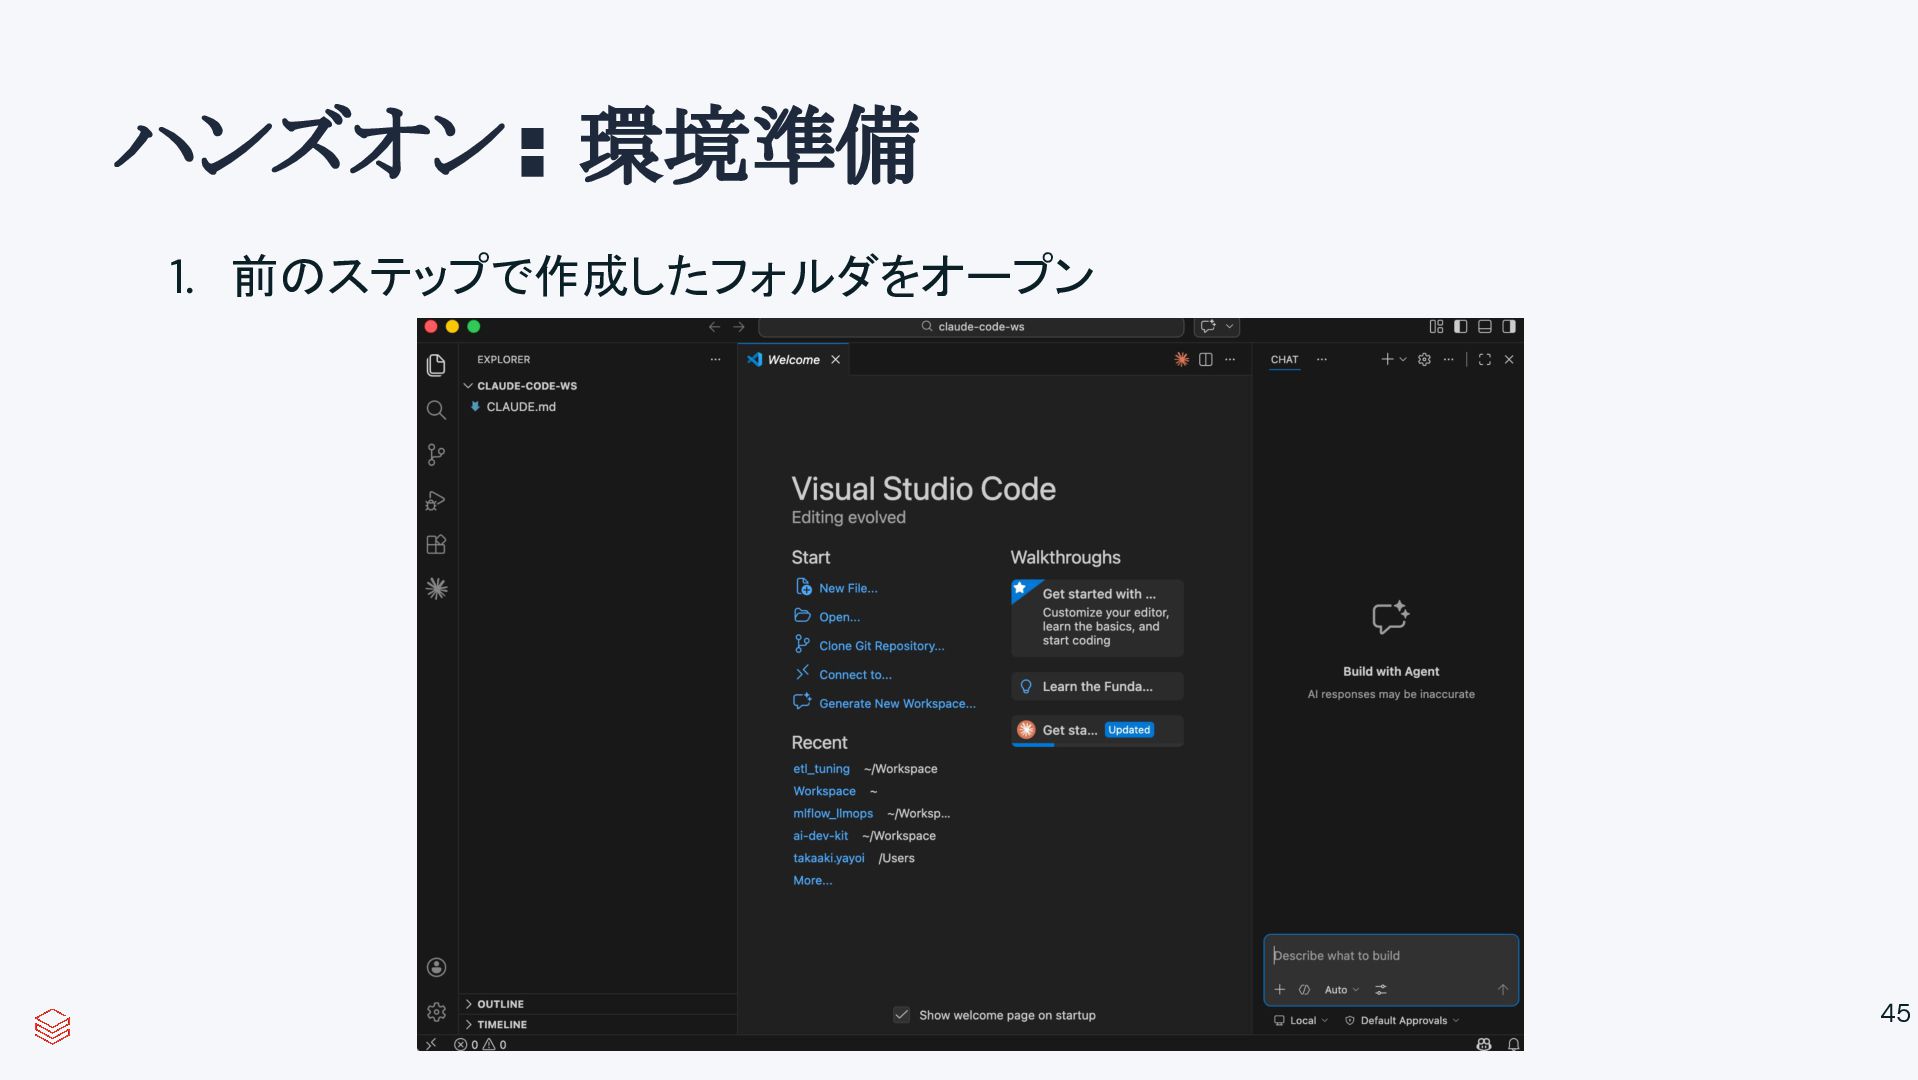Click the chat icon in title bar
Image resolution: width=1918 pixels, height=1080 pixels.
(x=1208, y=327)
